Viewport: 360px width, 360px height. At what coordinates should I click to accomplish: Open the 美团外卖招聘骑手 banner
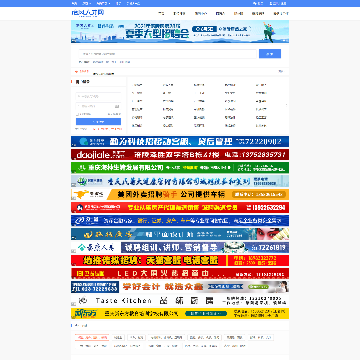click(180, 194)
